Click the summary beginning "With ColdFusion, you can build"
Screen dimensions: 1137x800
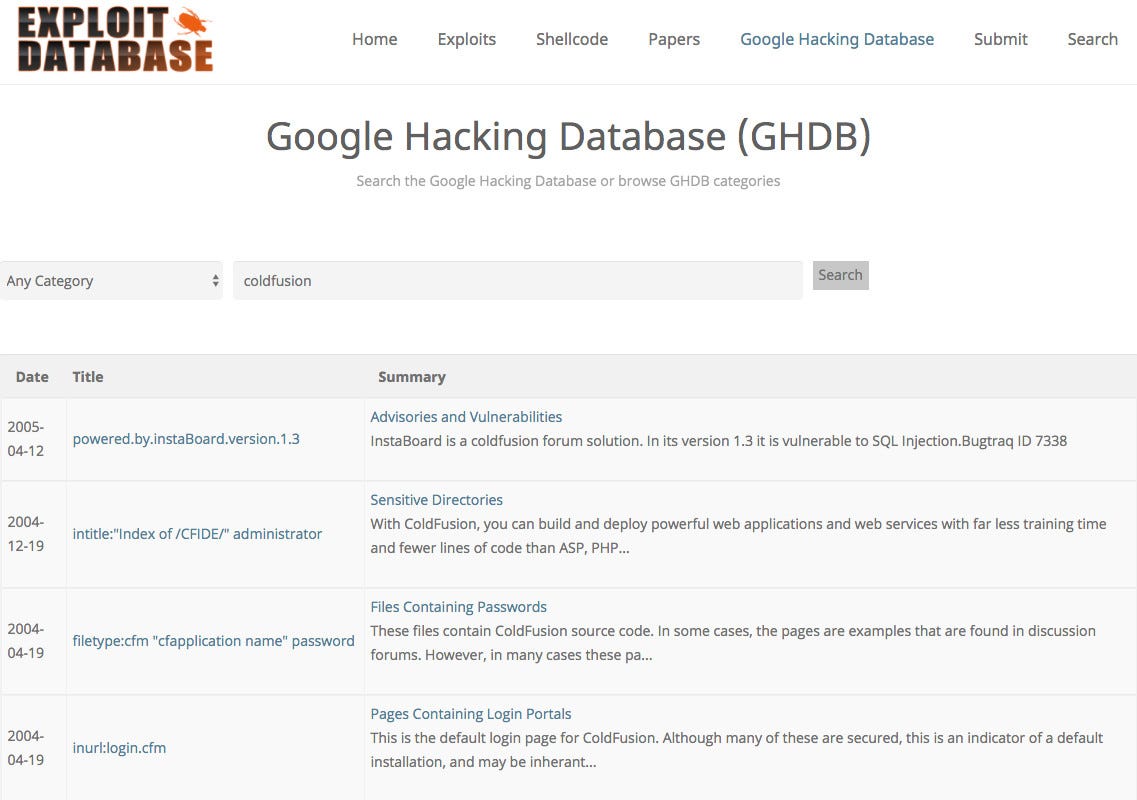click(x=738, y=536)
